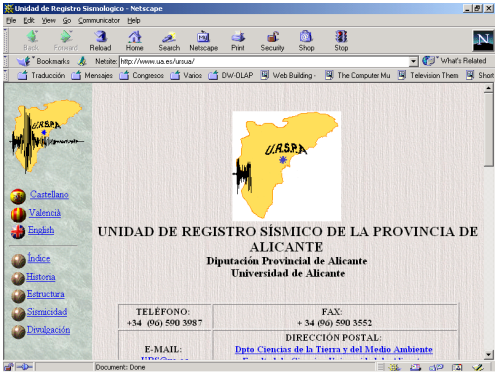Open the Search toolbar button
The image size is (498, 375).
click(169, 41)
